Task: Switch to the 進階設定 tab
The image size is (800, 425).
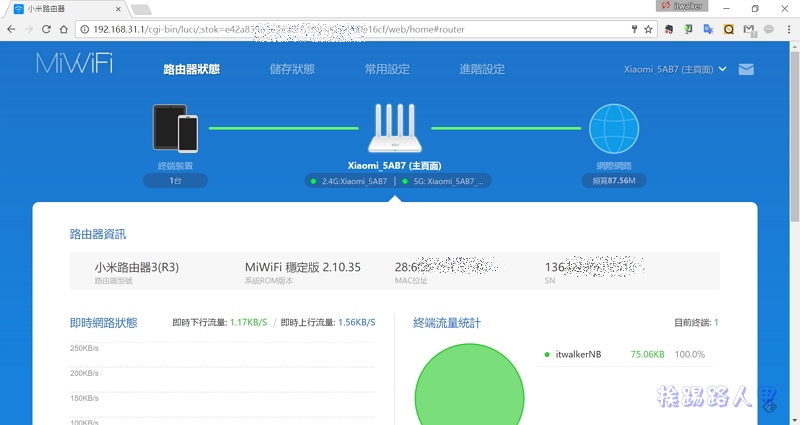Action: tap(482, 69)
